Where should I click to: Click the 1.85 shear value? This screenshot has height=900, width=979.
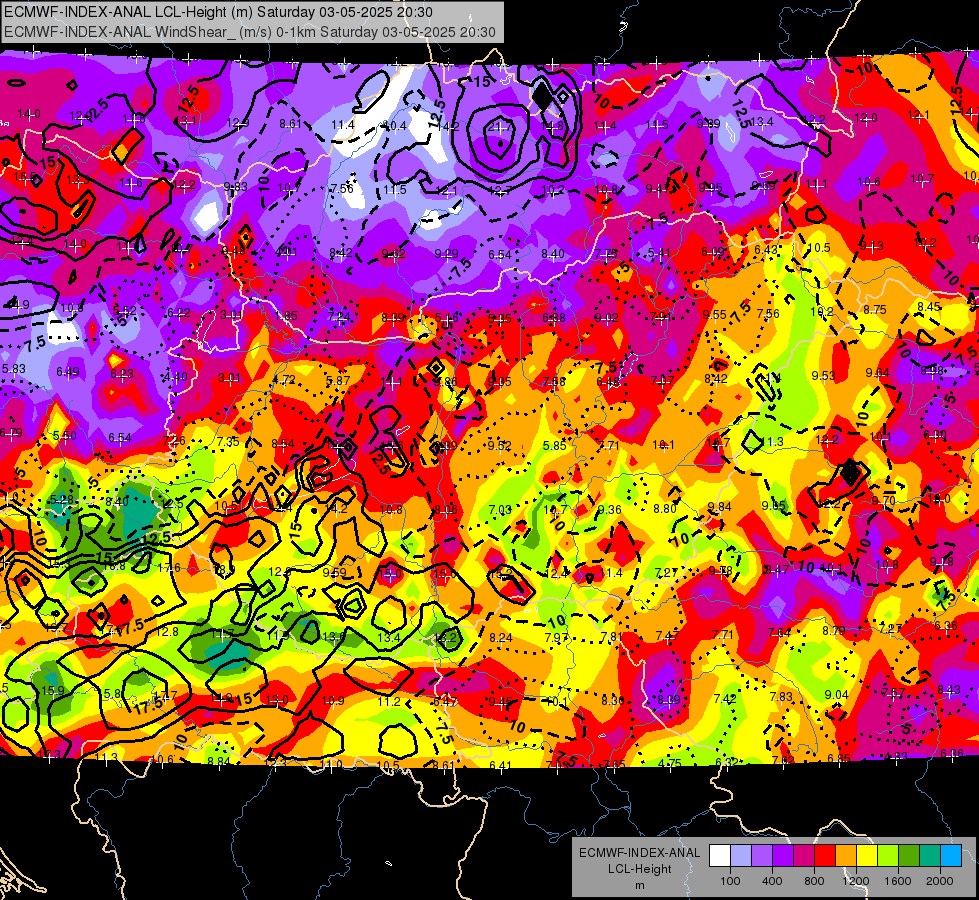286,315
